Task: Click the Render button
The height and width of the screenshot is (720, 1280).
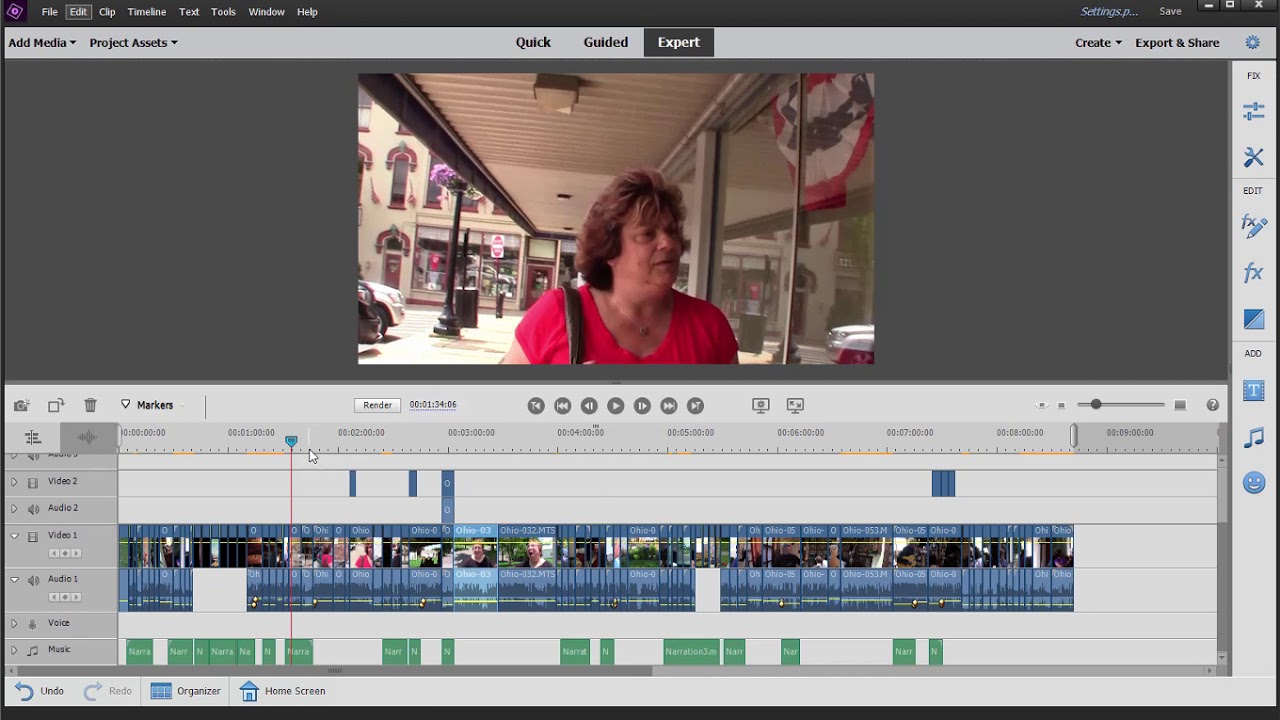Action: [377, 405]
